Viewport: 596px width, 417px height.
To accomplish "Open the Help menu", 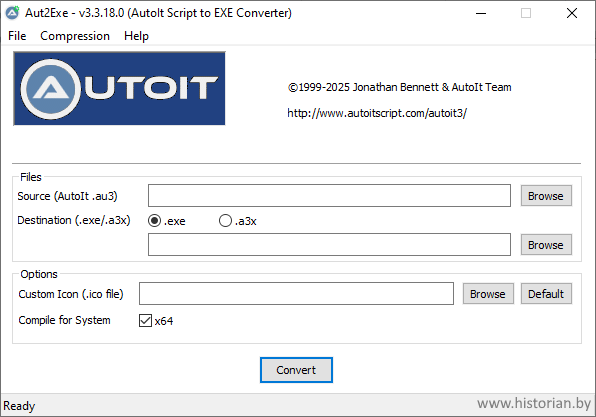I will (x=136, y=36).
